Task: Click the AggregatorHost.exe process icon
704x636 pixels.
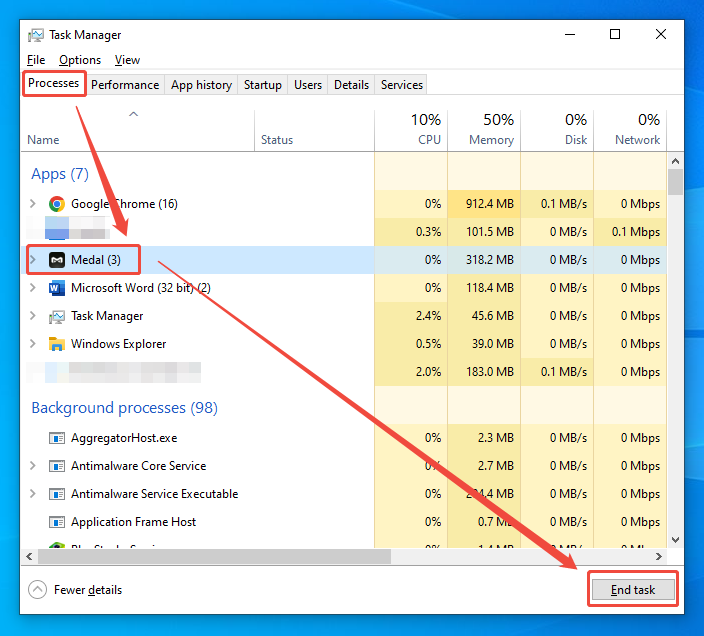Action: 57,438
